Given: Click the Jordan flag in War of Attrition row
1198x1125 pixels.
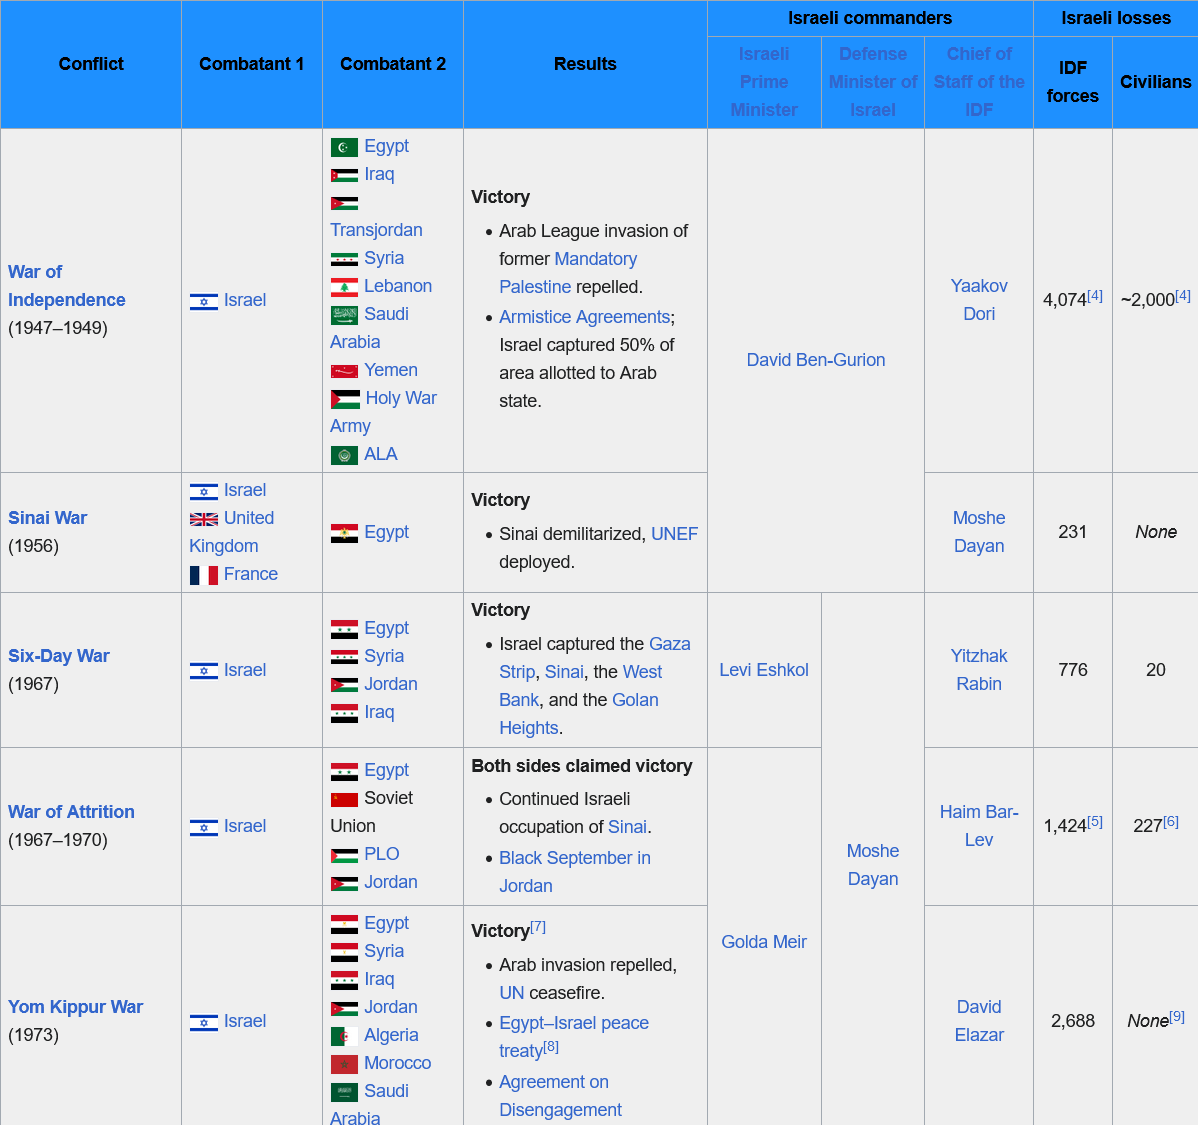Looking at the screenshot, I should [344, 884].
